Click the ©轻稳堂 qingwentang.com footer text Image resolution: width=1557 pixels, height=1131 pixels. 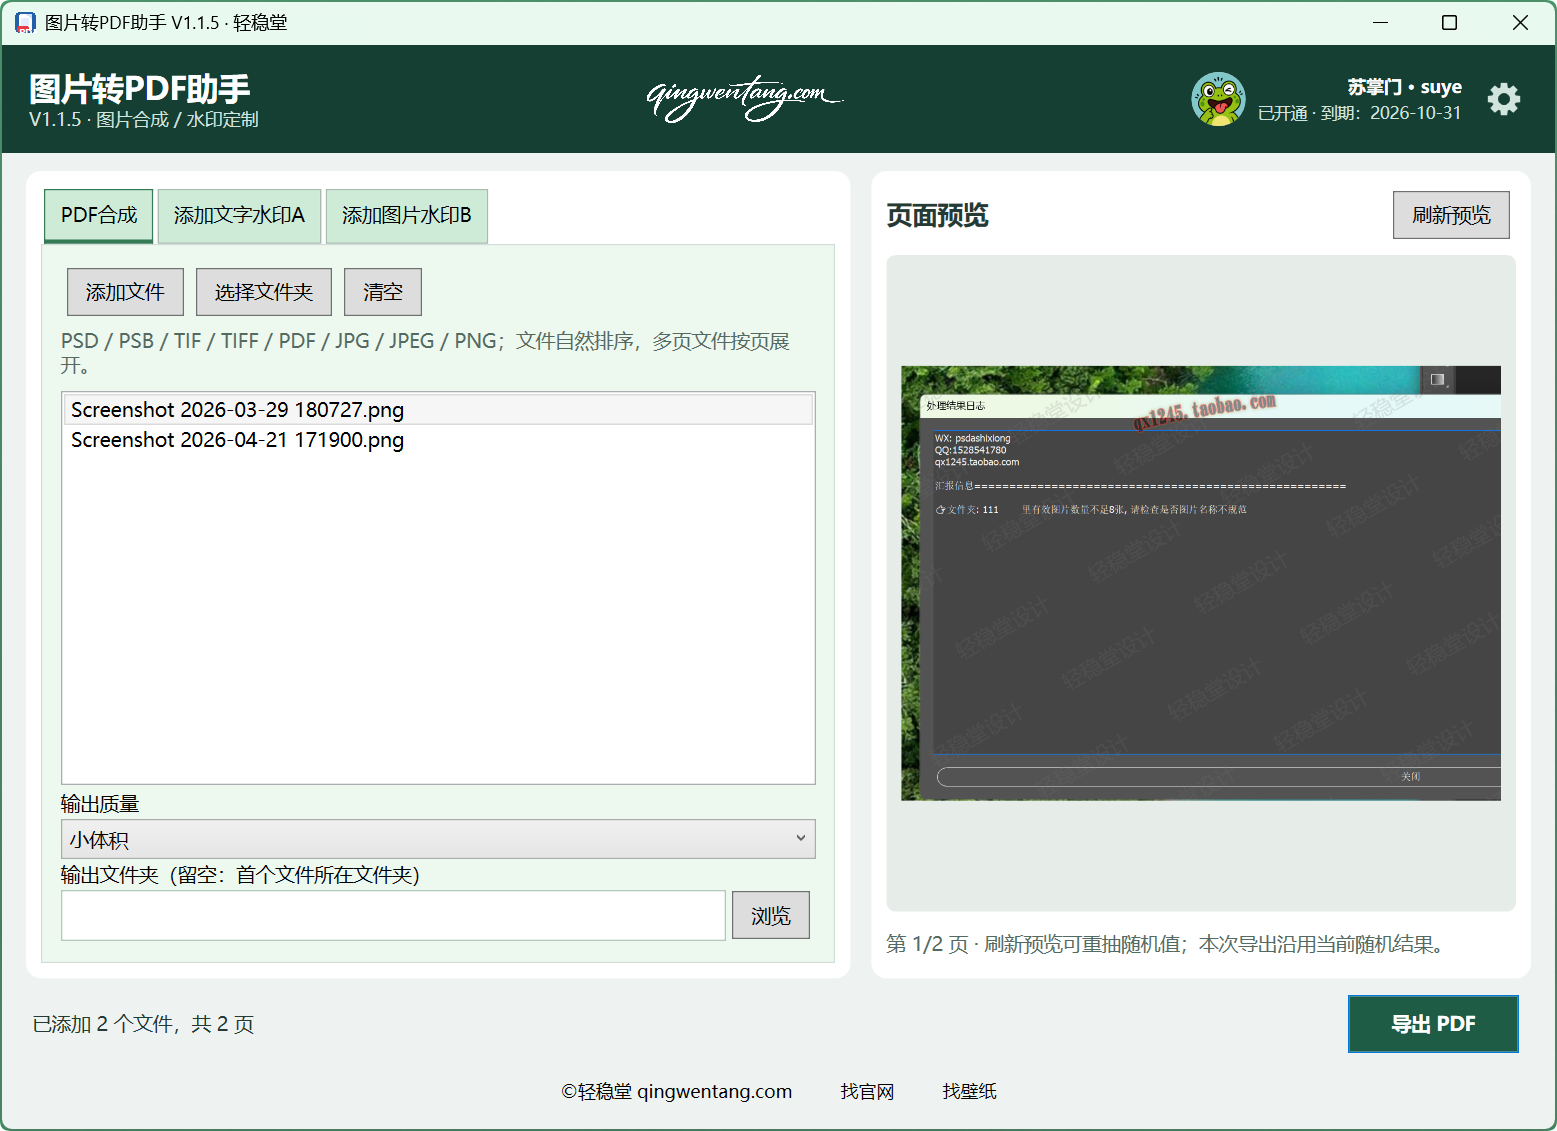(677, 1091)
